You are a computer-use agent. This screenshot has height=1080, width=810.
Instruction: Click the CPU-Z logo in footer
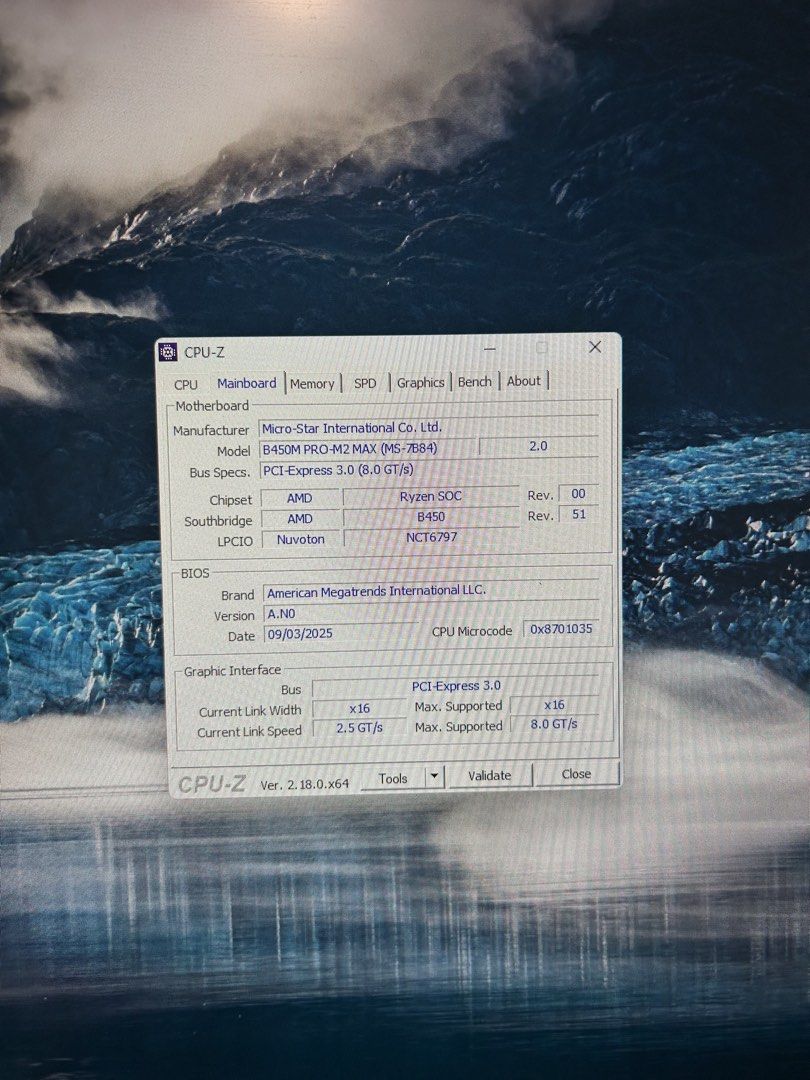coord(211,785)
